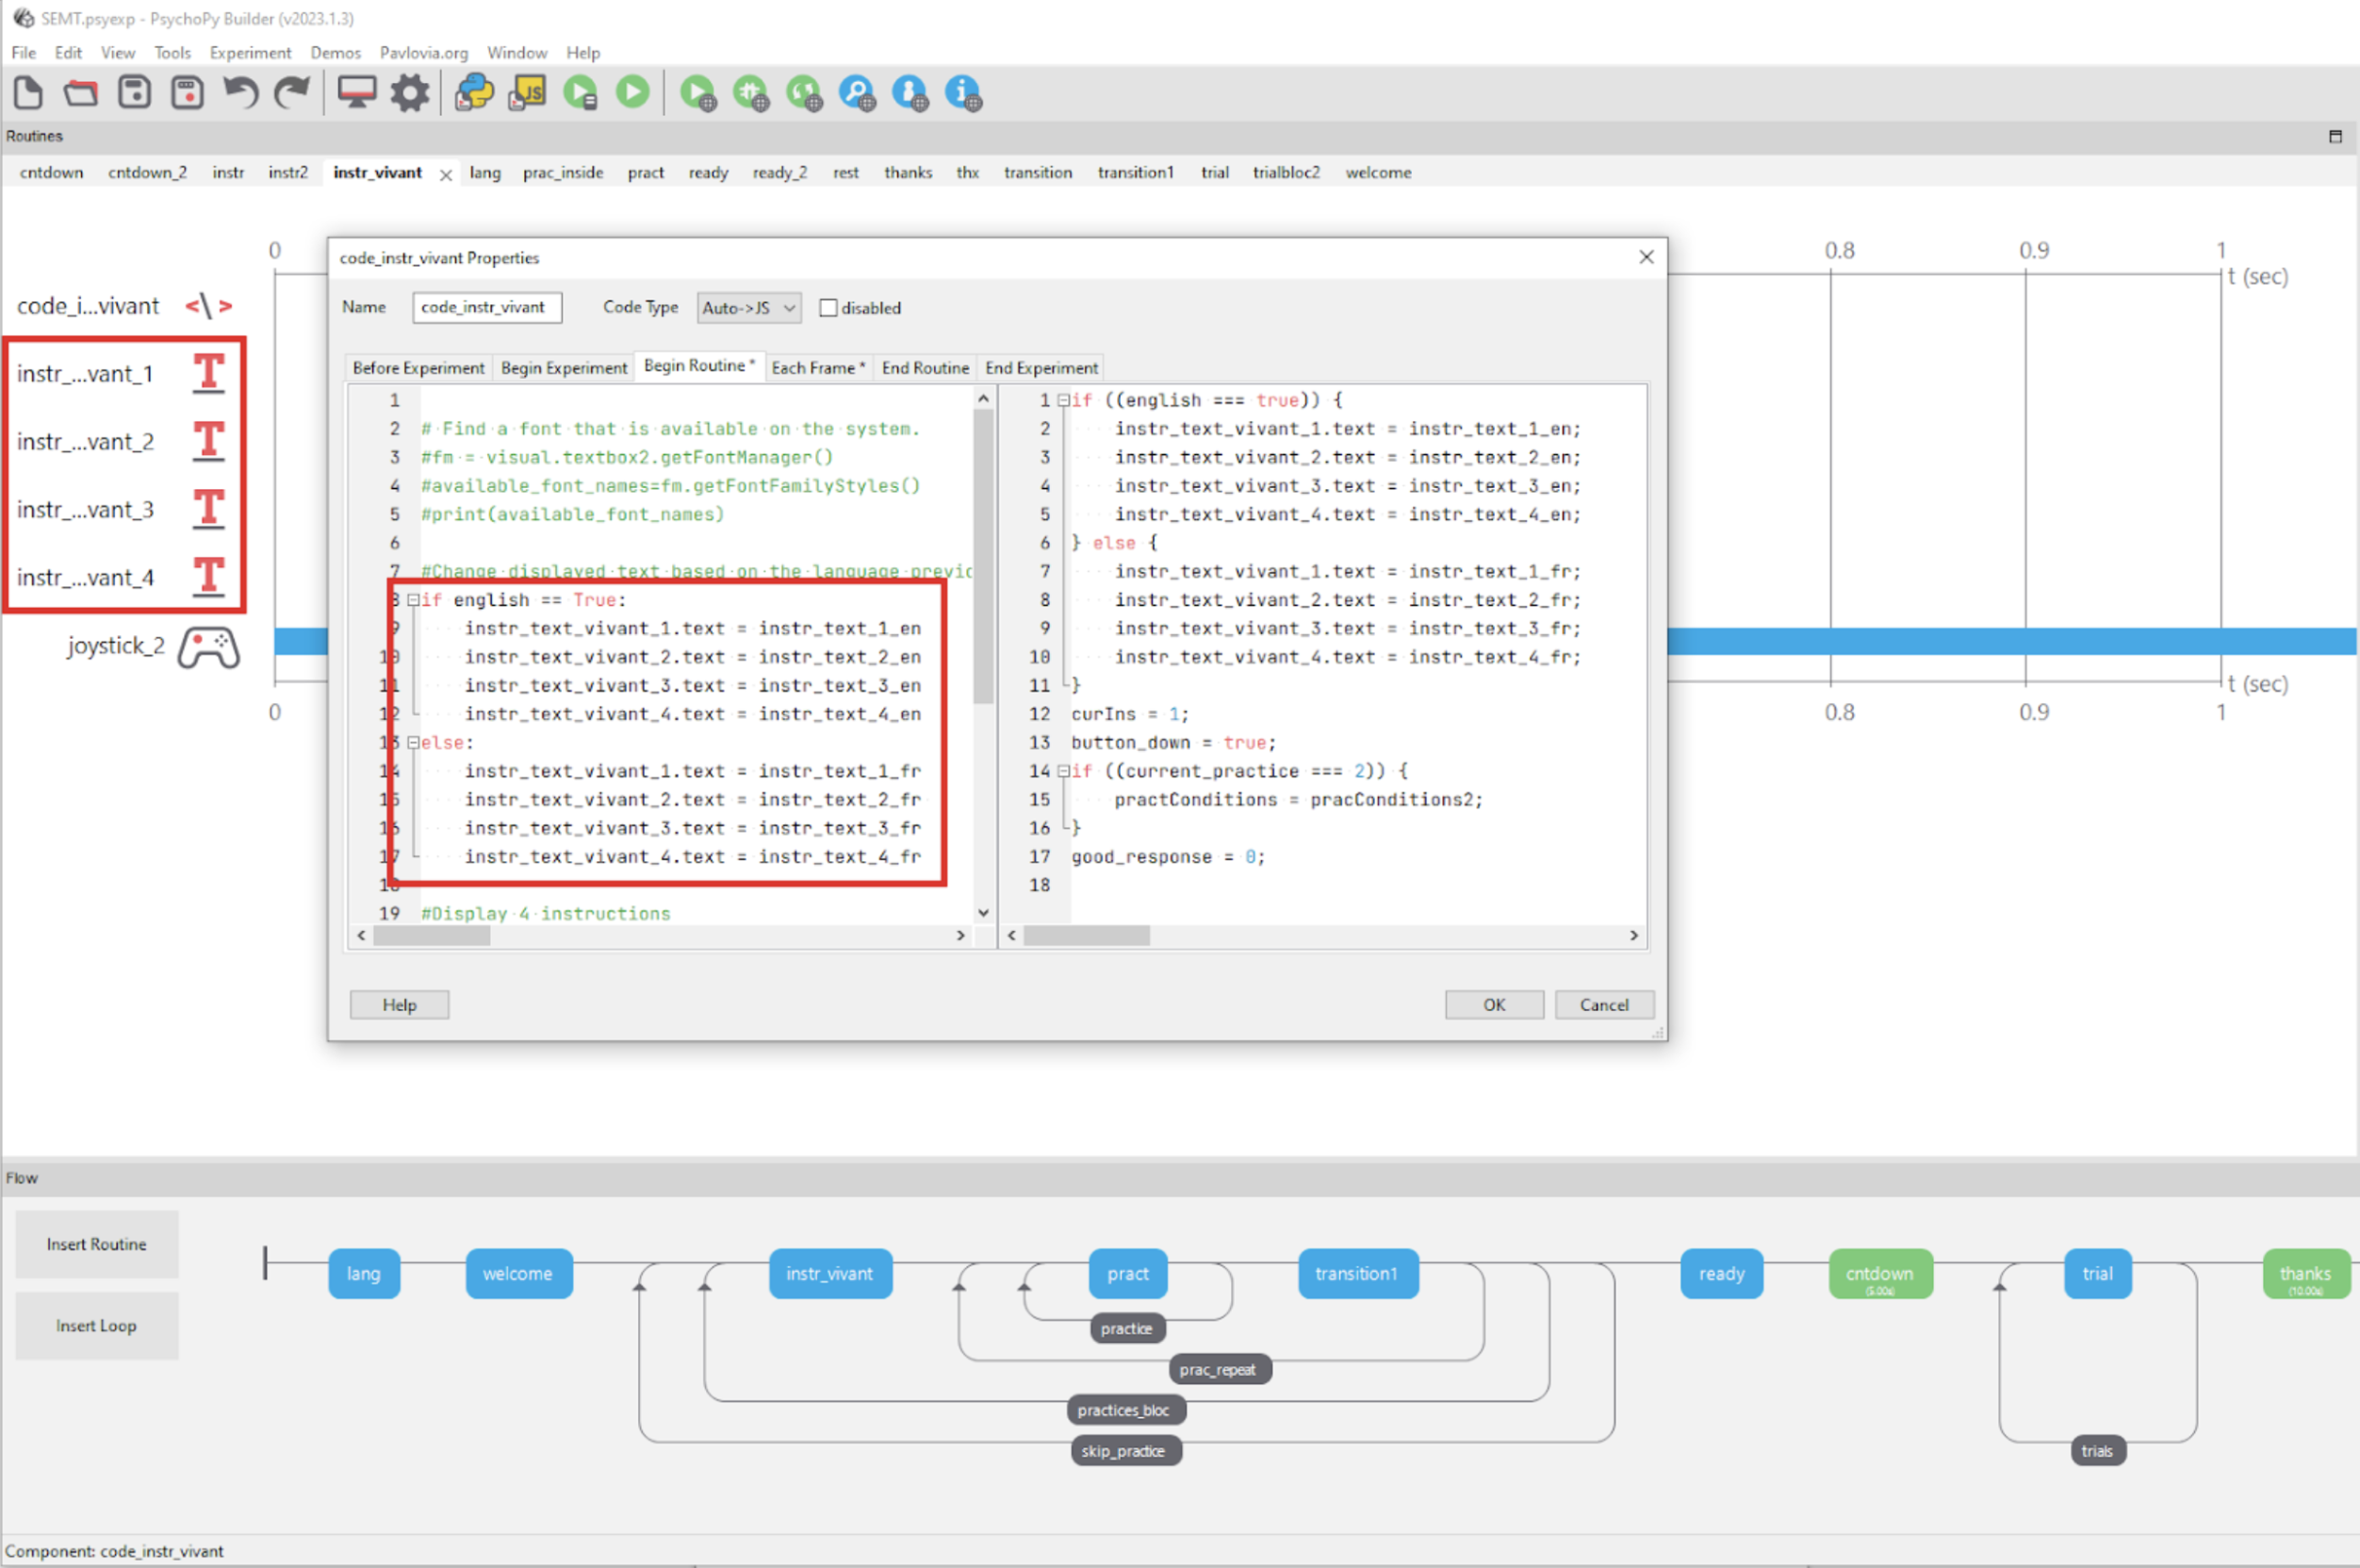
Task: Collapse the 'else:' Python code fold
Action: (x=413, y=743)
